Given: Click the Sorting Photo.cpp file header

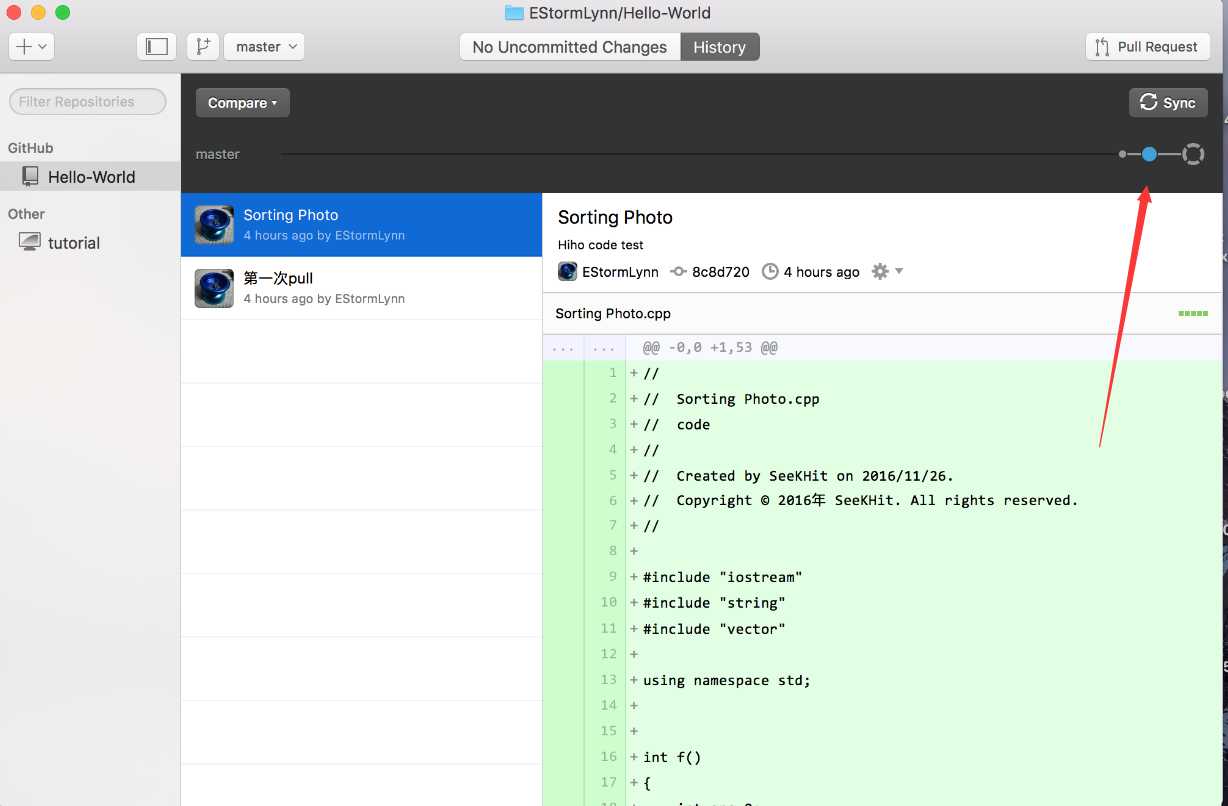Looking at the screenshot, I should 613,313.
